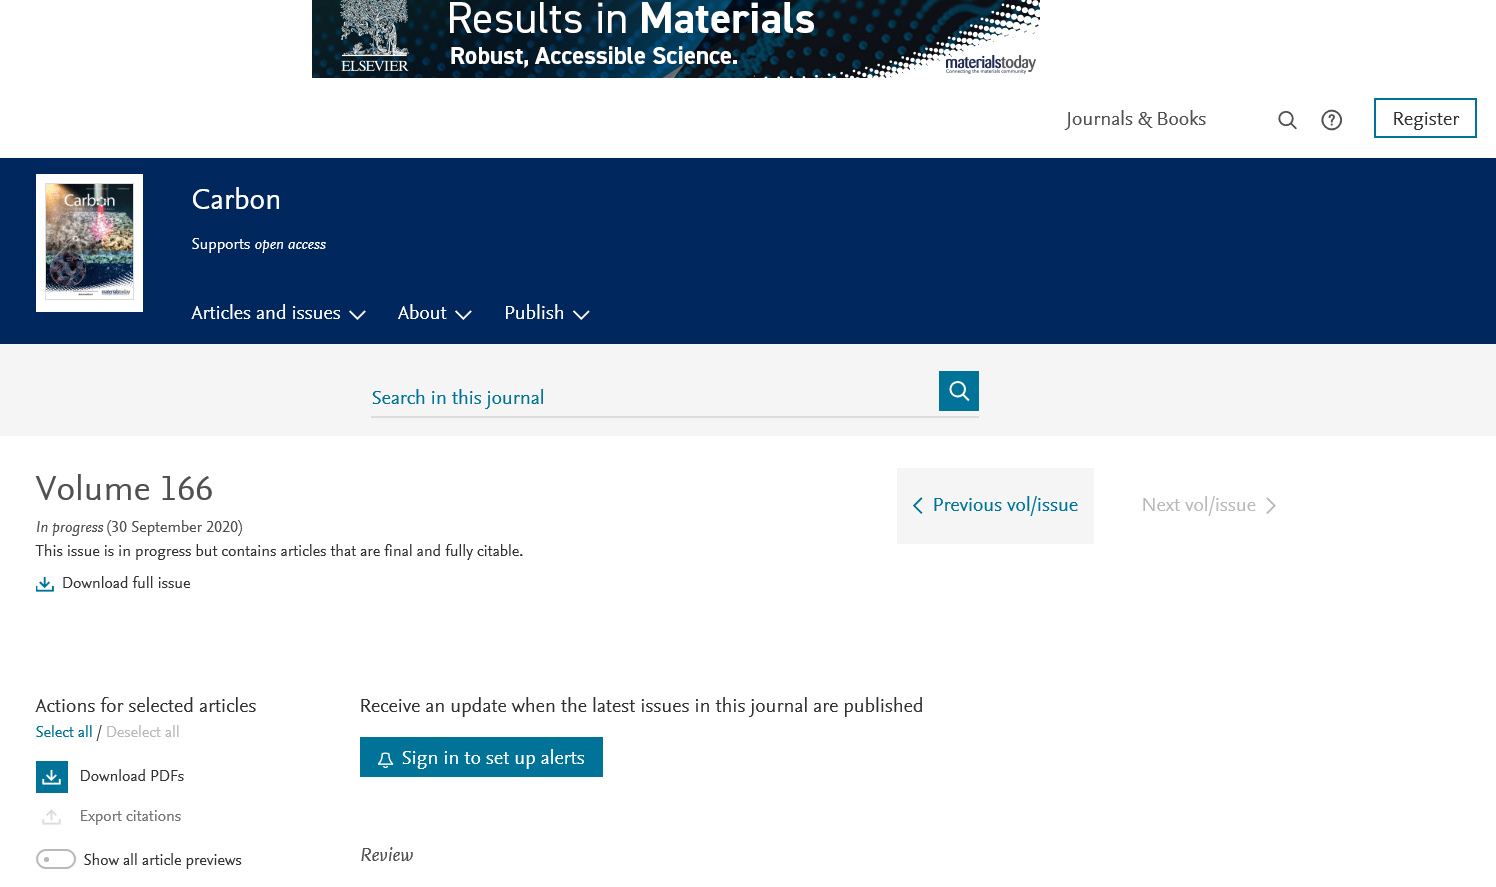Click the Deselect all link
Viewport: 1496px width, 887px height.
143,732
